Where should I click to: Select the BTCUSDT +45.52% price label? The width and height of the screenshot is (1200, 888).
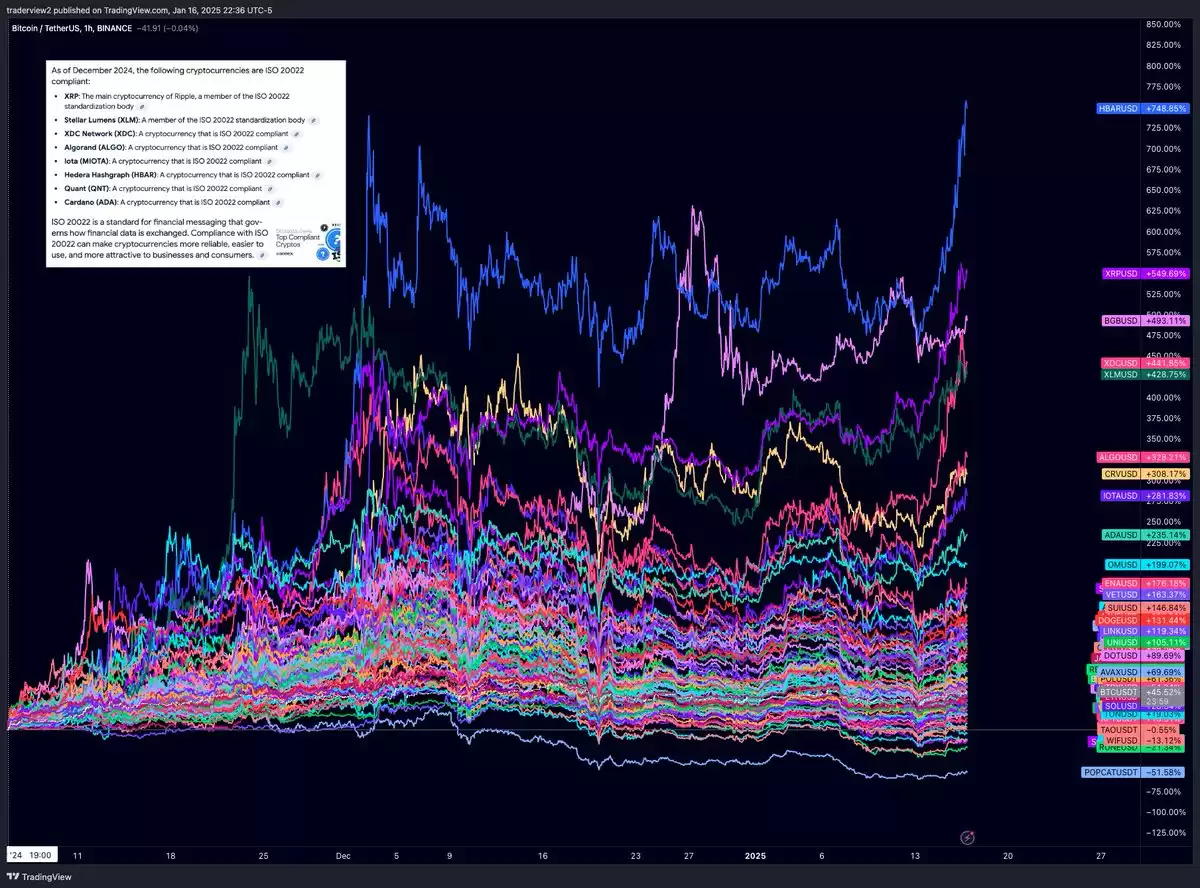pyautogui.click(x=1143, y=691)
